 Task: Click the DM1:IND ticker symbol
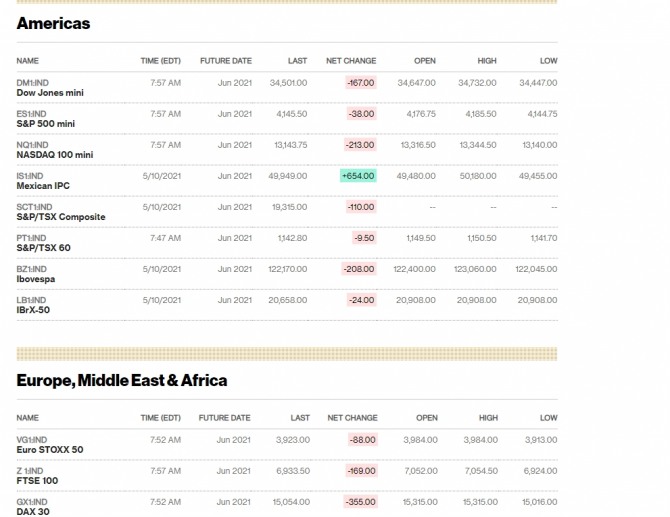pyautogui.click(x=32, y=82)
